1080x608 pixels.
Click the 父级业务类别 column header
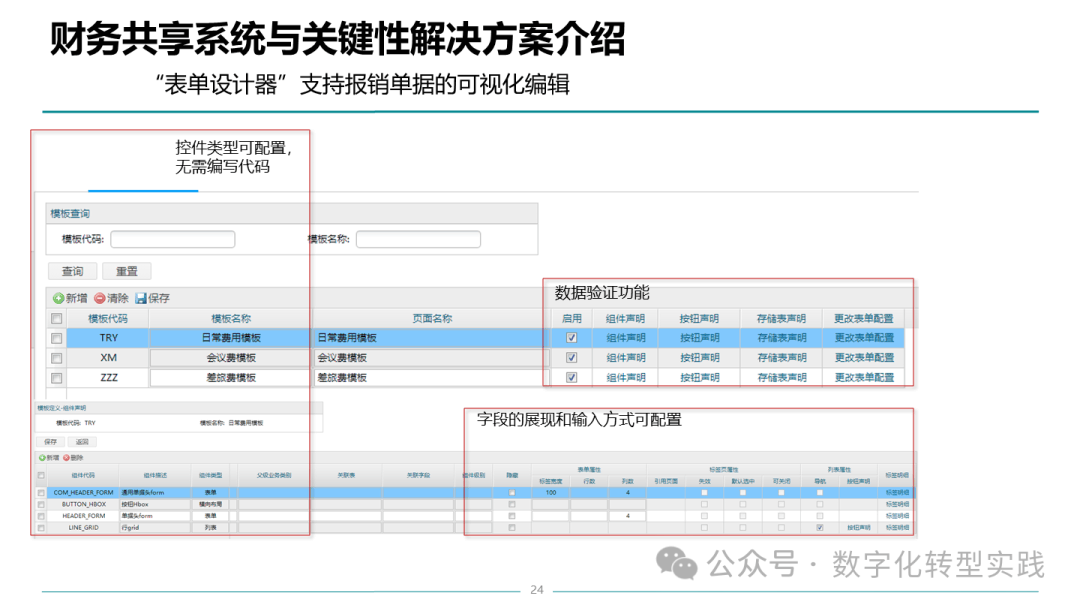pyautogui.click(x=274, y=476)
